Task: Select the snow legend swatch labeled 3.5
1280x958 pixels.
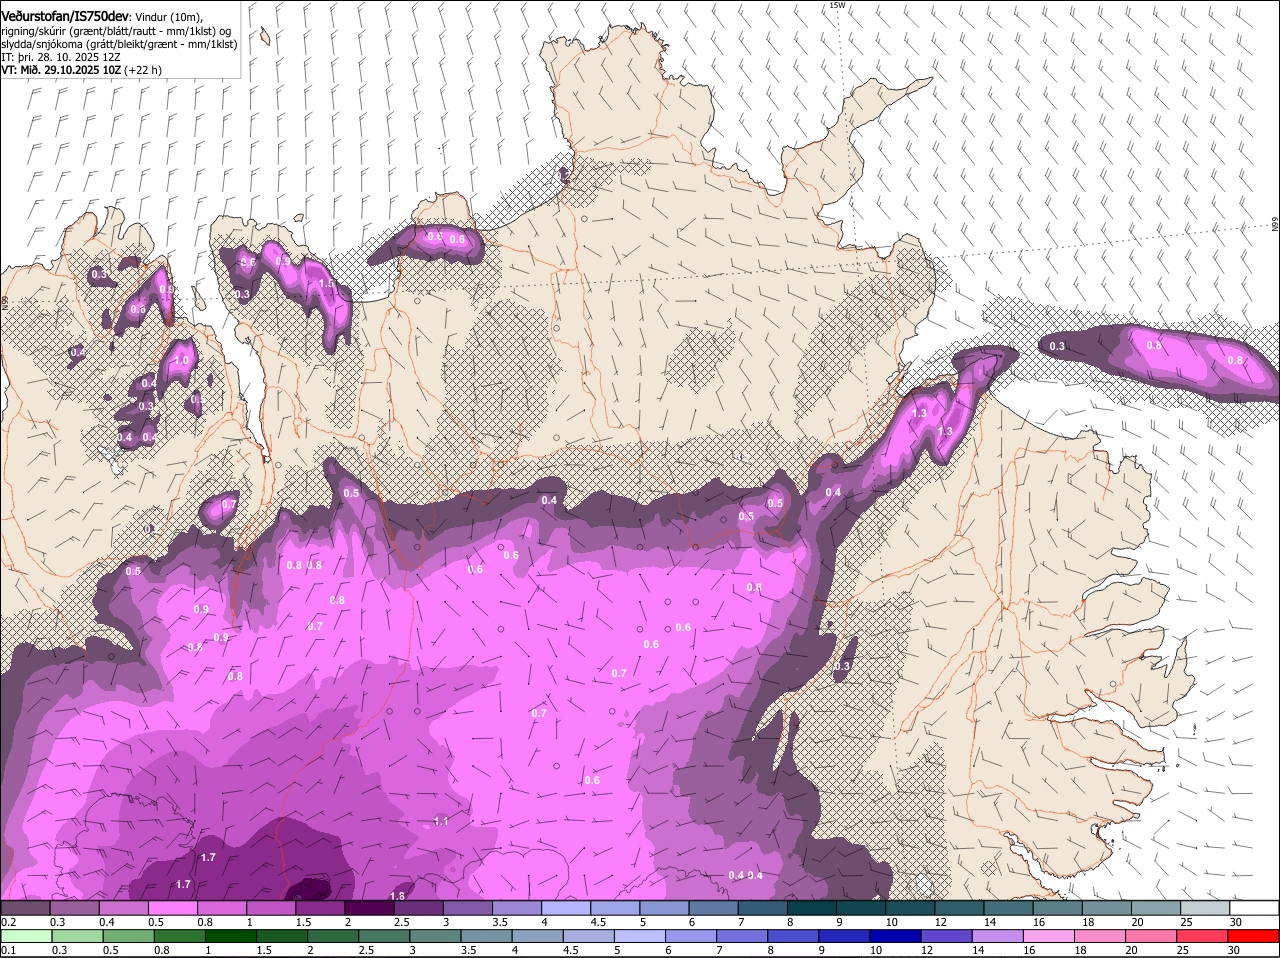Action: (517, 907)
